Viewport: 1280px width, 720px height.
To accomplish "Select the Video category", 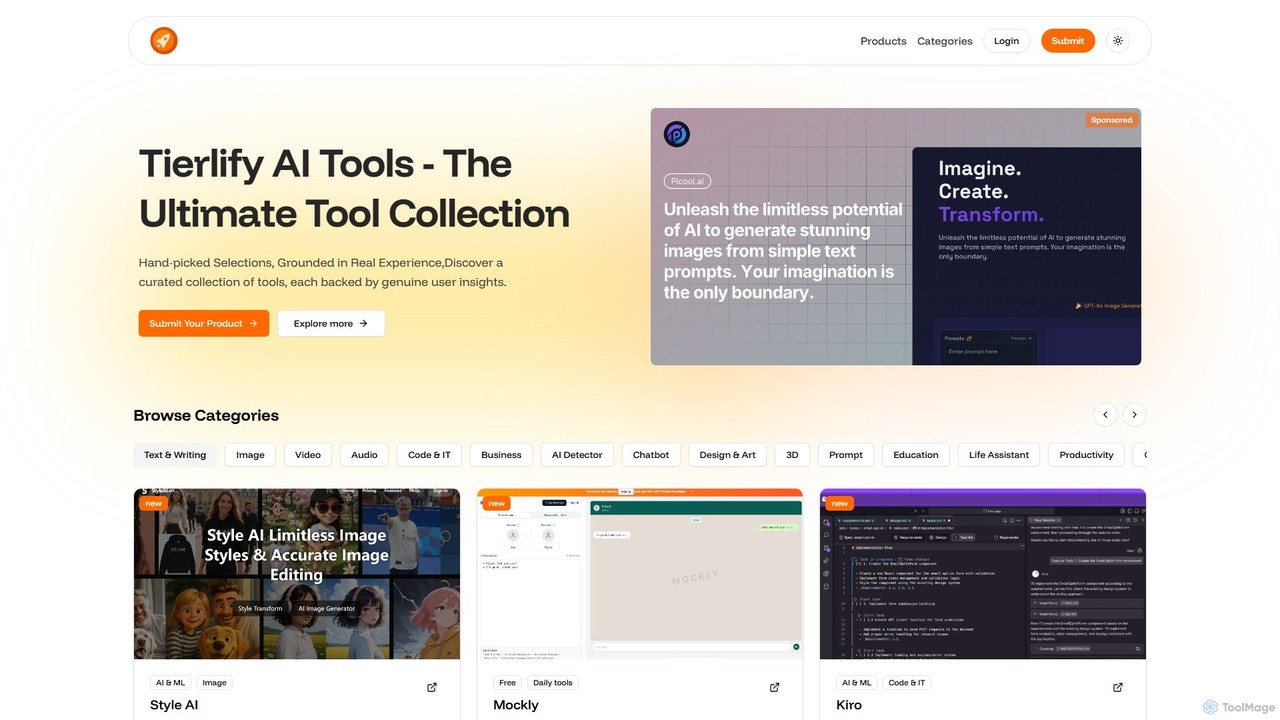I will 308,455.
